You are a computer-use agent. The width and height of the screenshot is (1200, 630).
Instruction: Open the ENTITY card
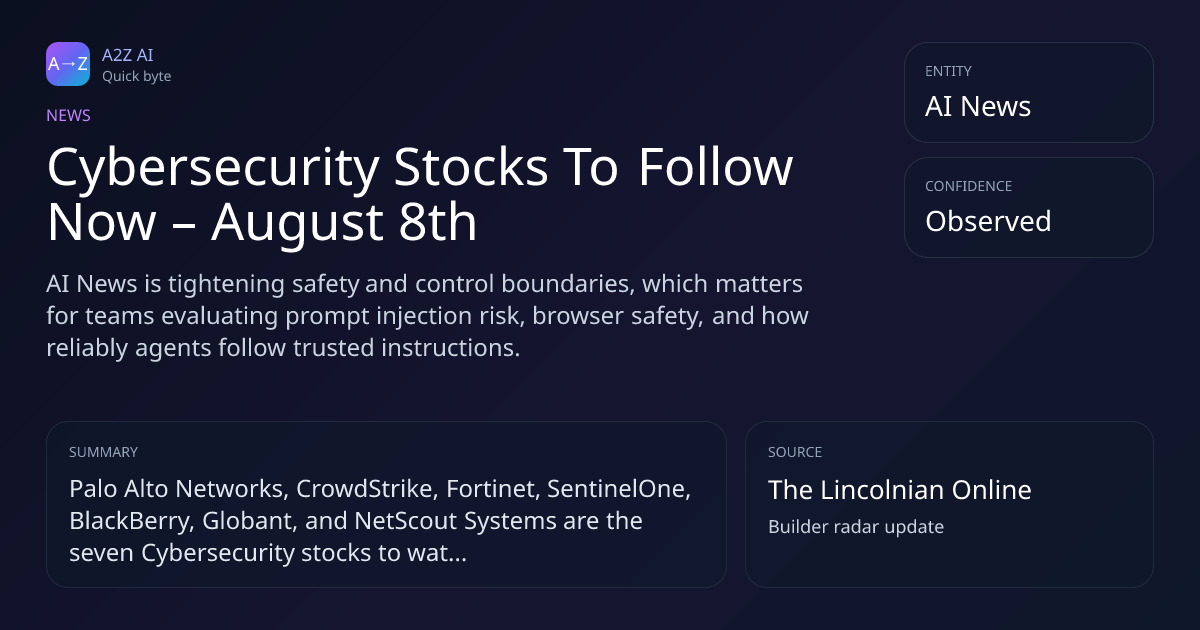(1028, 92)
